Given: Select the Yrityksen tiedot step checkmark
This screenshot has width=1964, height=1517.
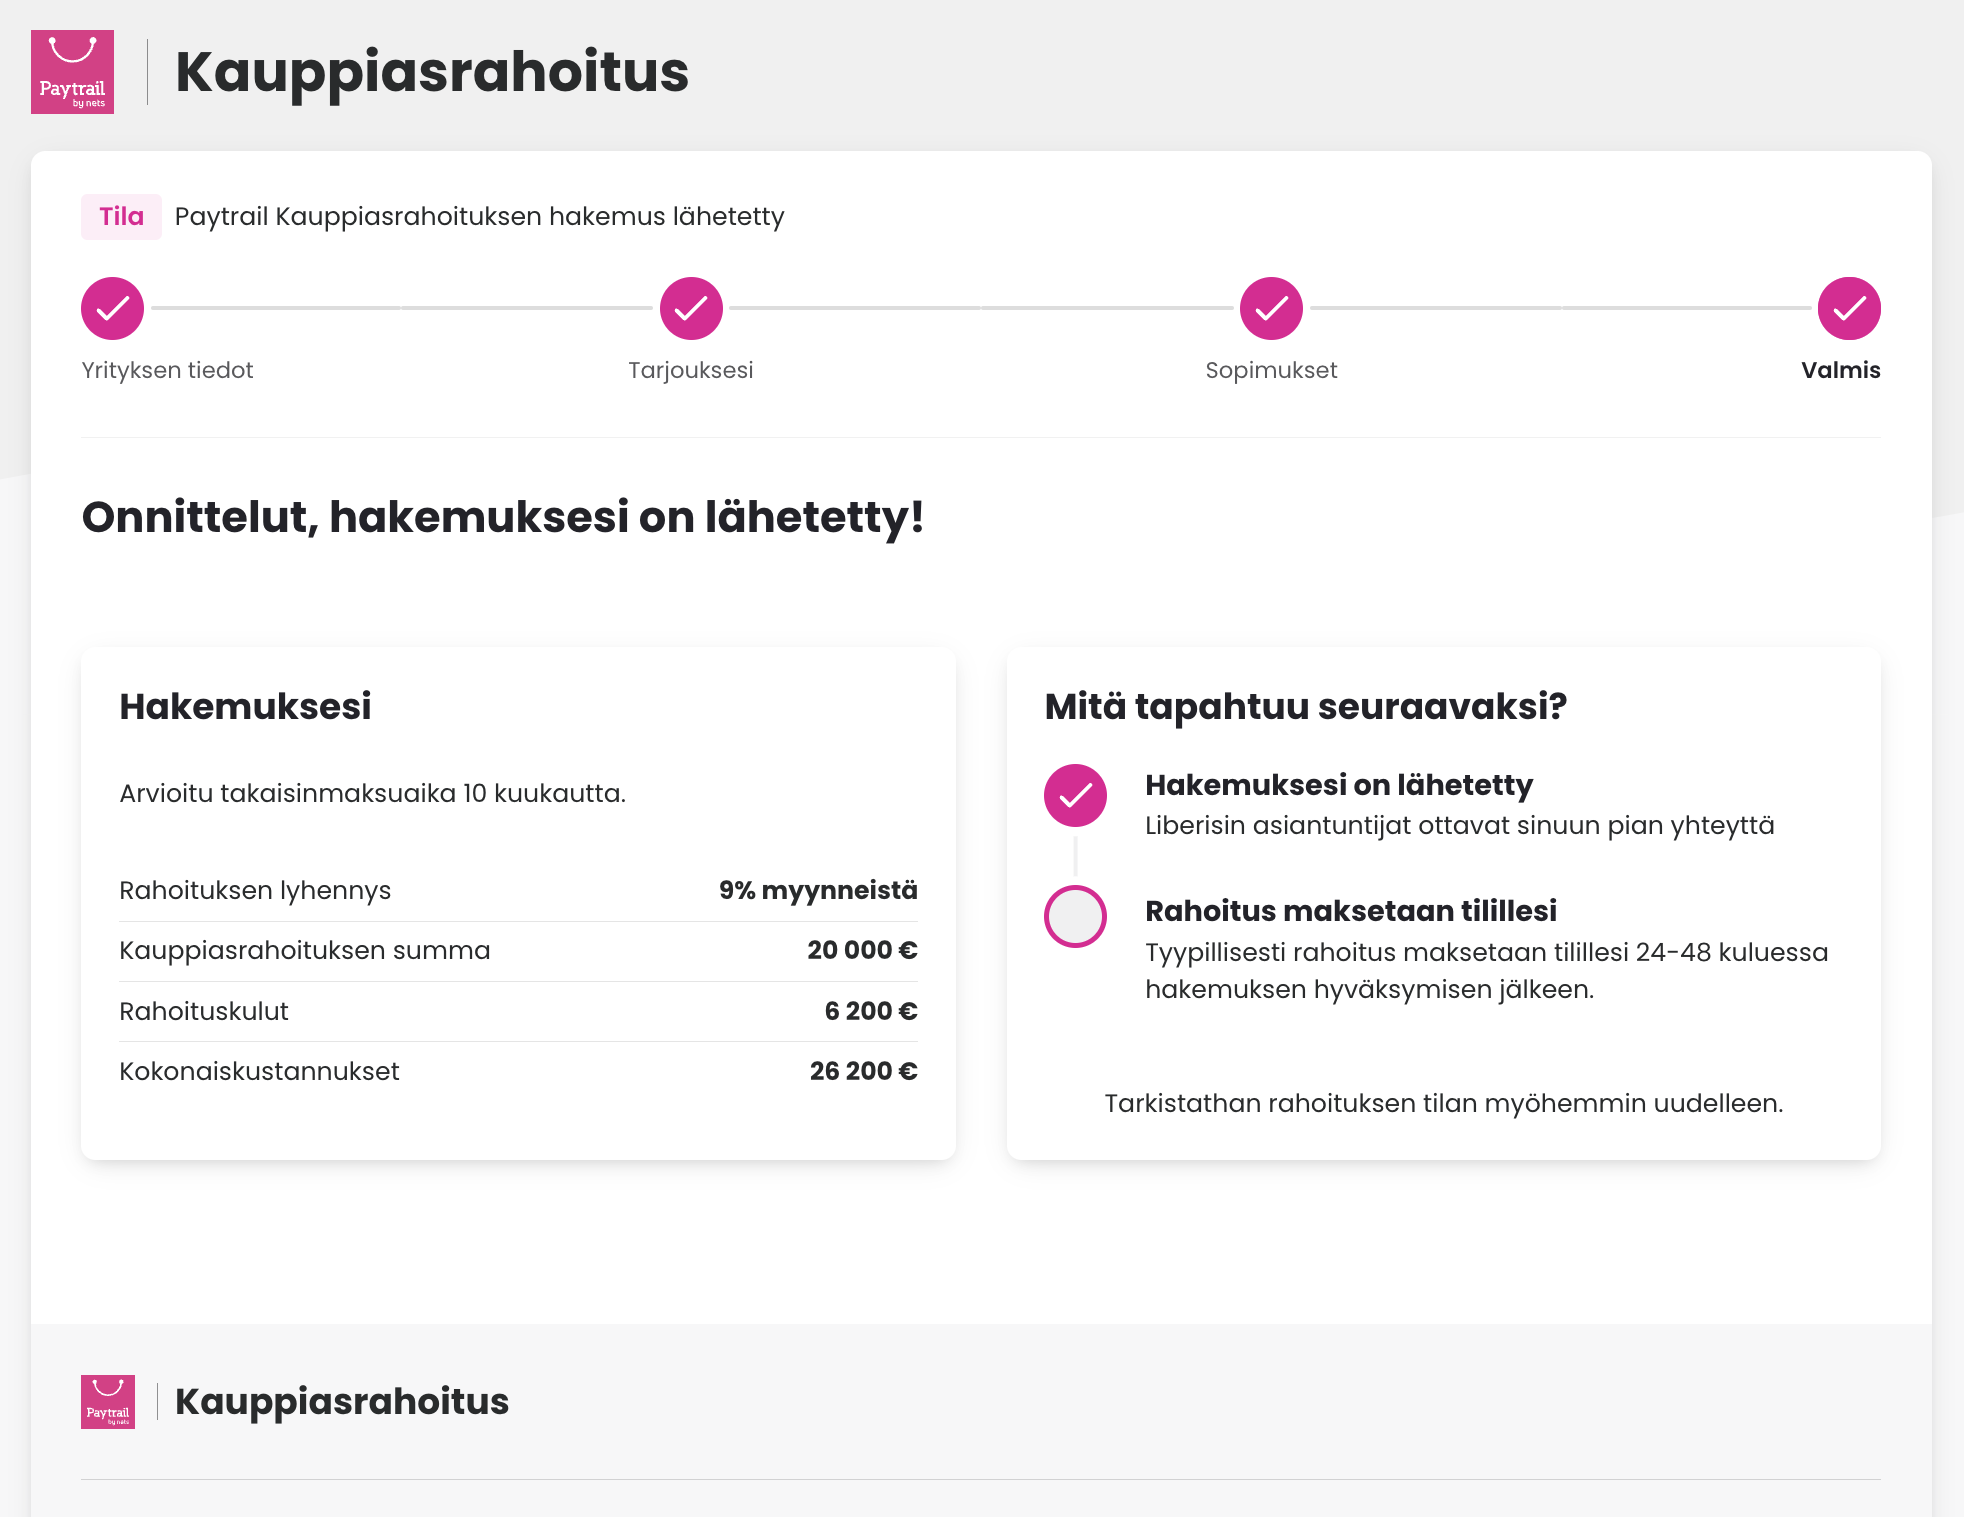Looking at the screenshot, I should click(112, 308).
